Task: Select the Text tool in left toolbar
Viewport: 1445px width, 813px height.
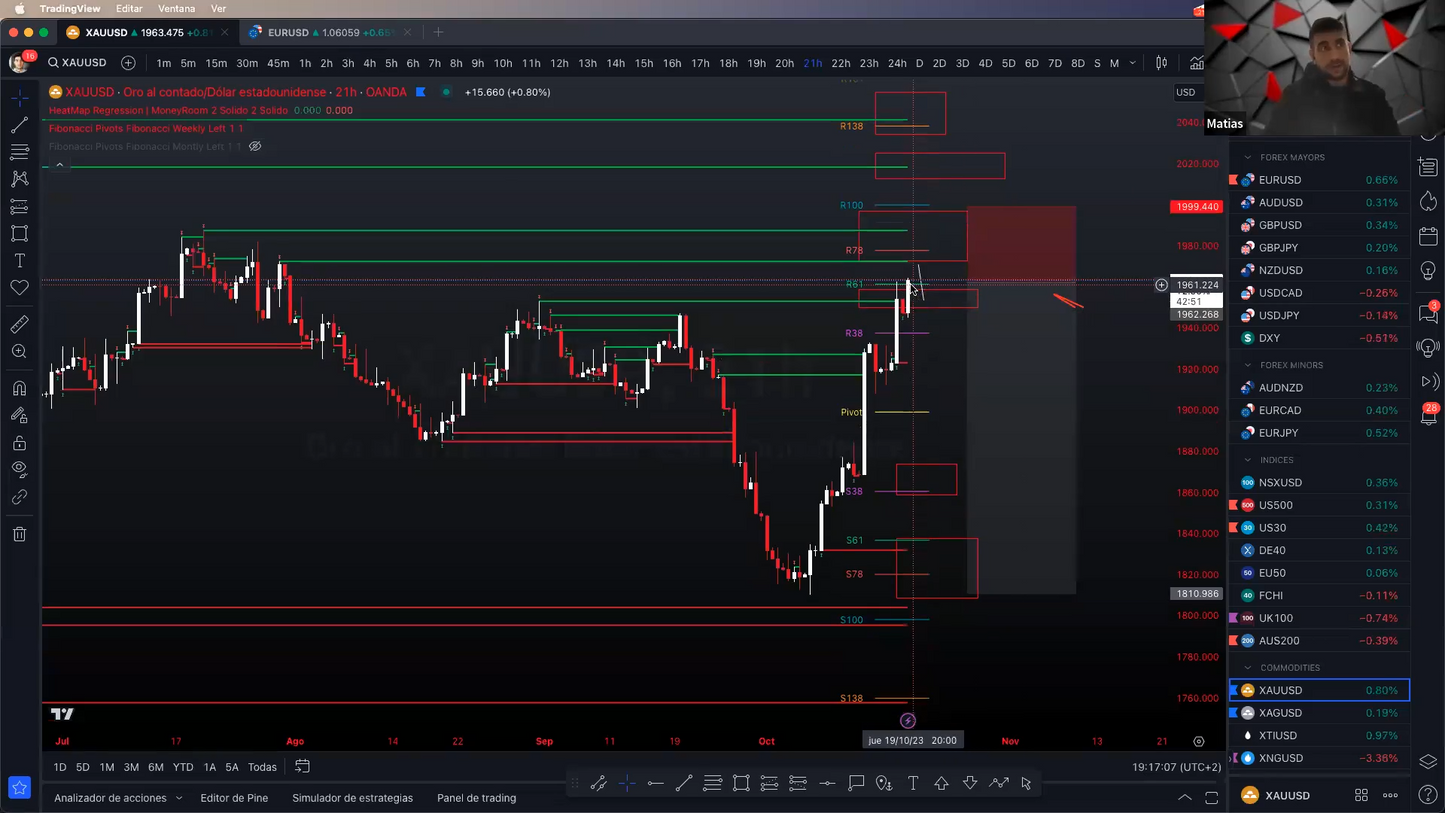Action: 19,261
